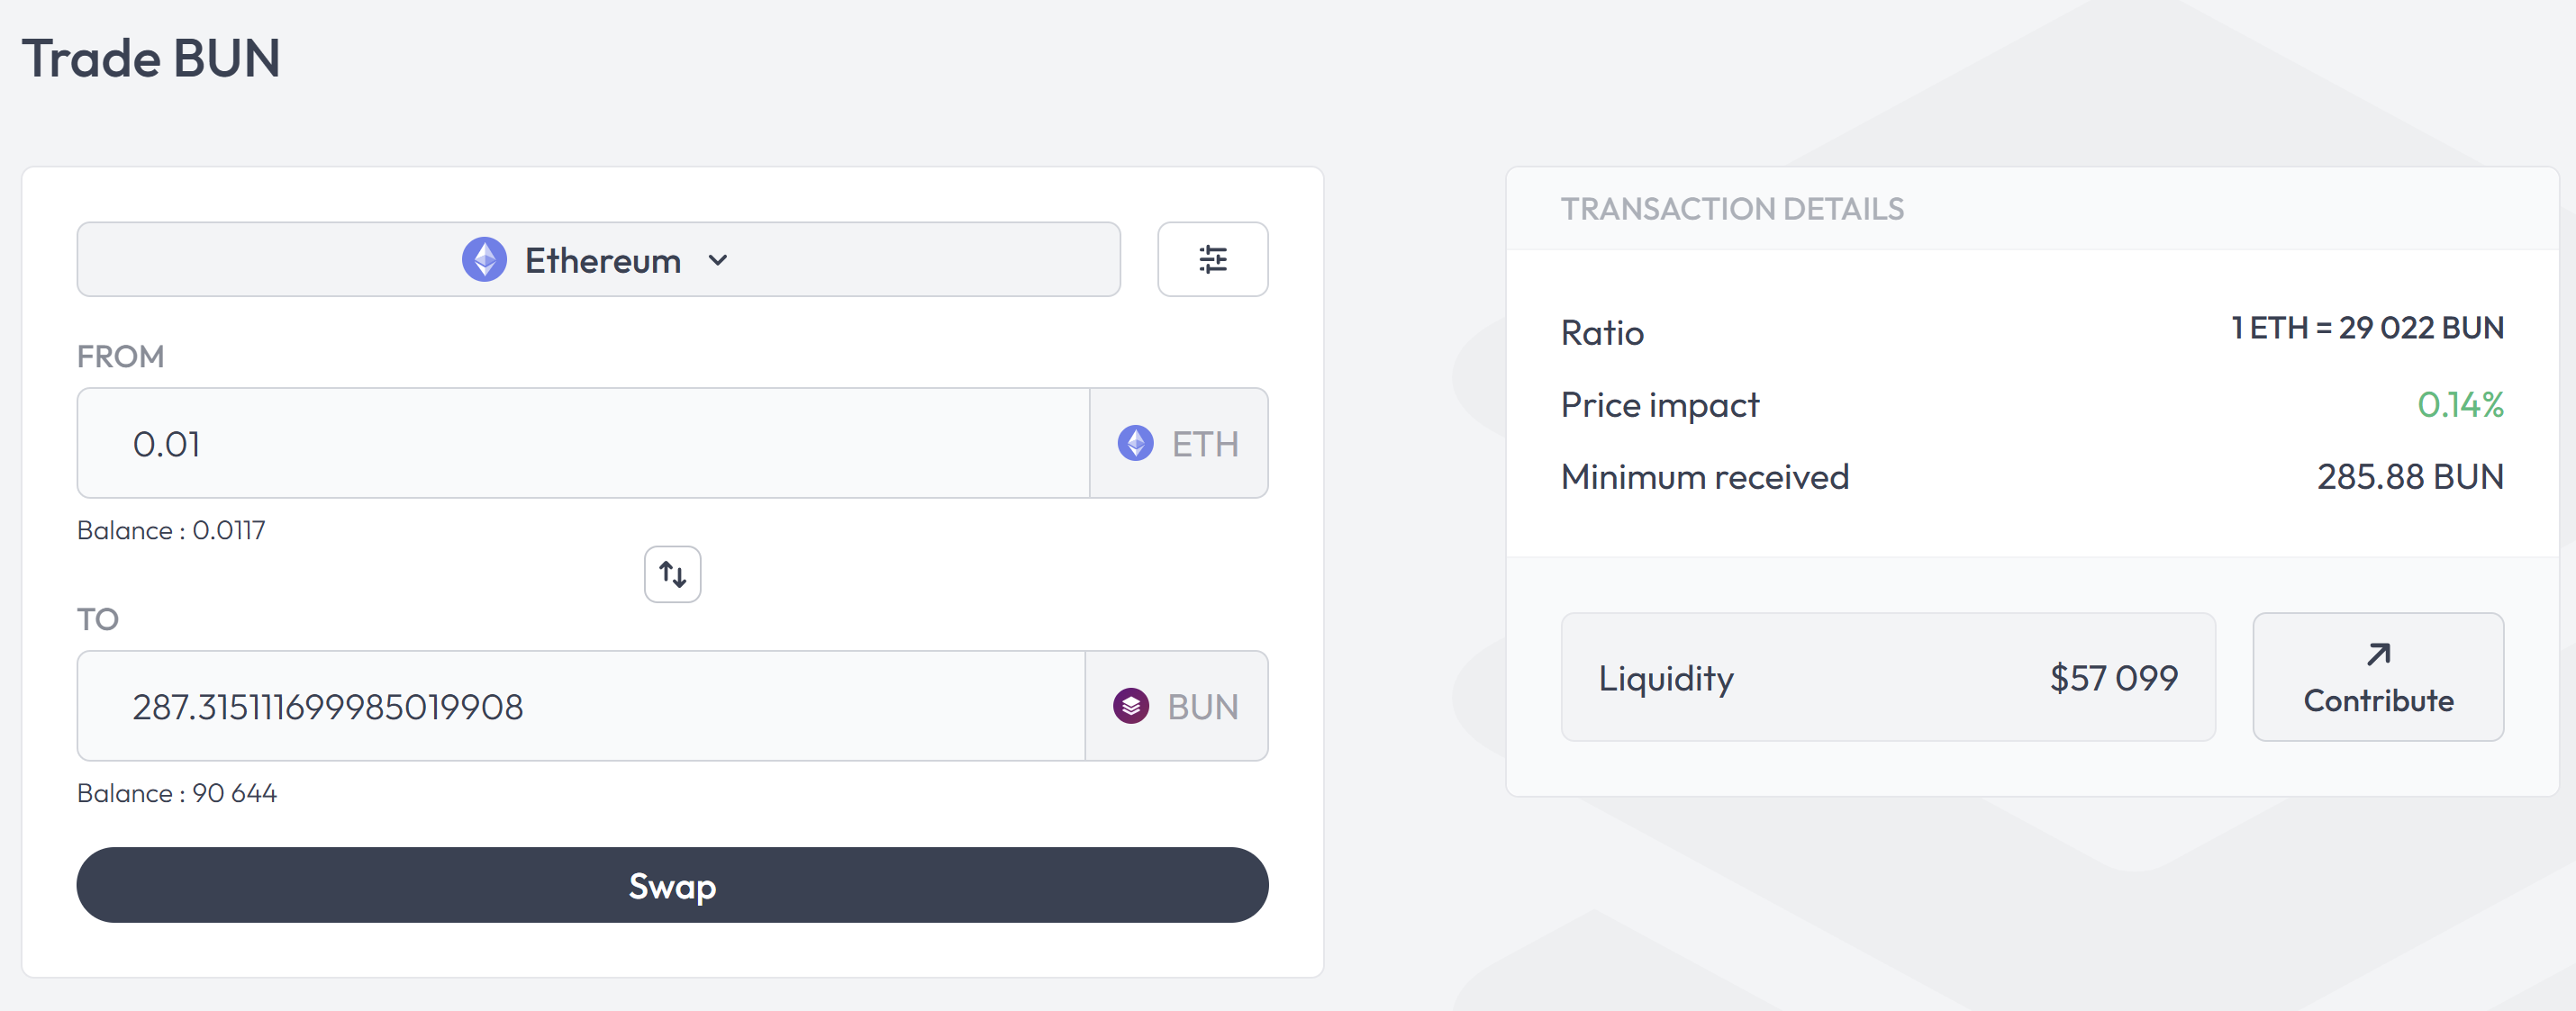The width and height of the screenshot is (2576, 1011).
Task: Click the BUN token logo icon
Action: (x=1131, y=706)
